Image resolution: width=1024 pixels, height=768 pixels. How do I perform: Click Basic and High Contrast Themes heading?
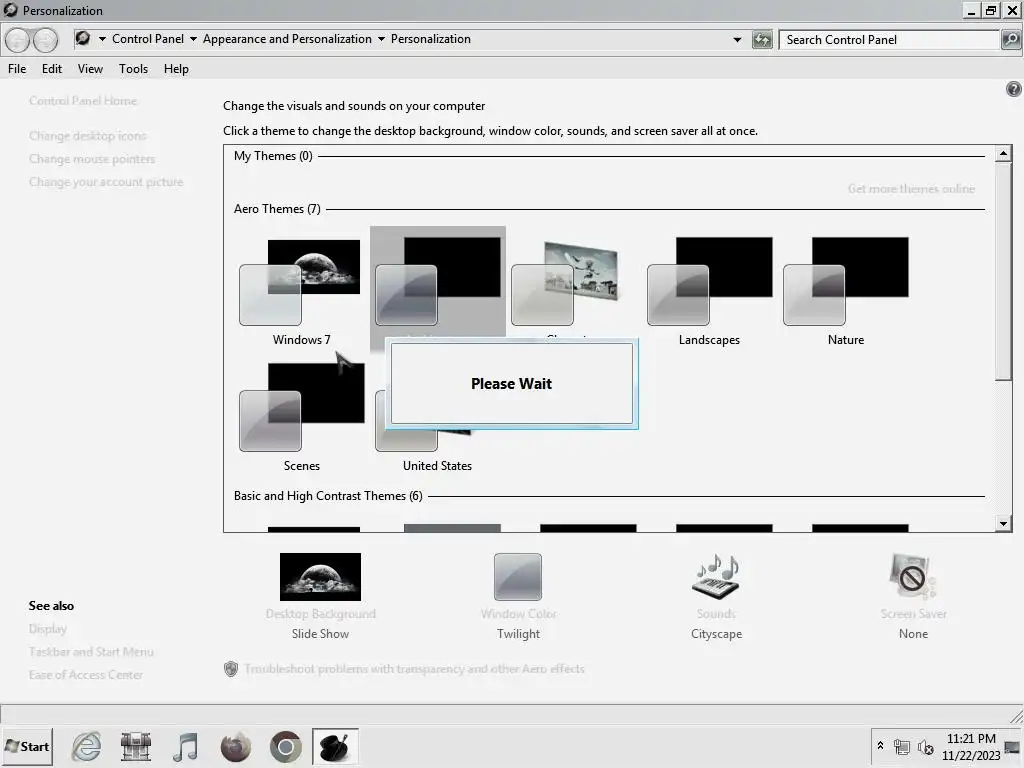tap(328, 496)
